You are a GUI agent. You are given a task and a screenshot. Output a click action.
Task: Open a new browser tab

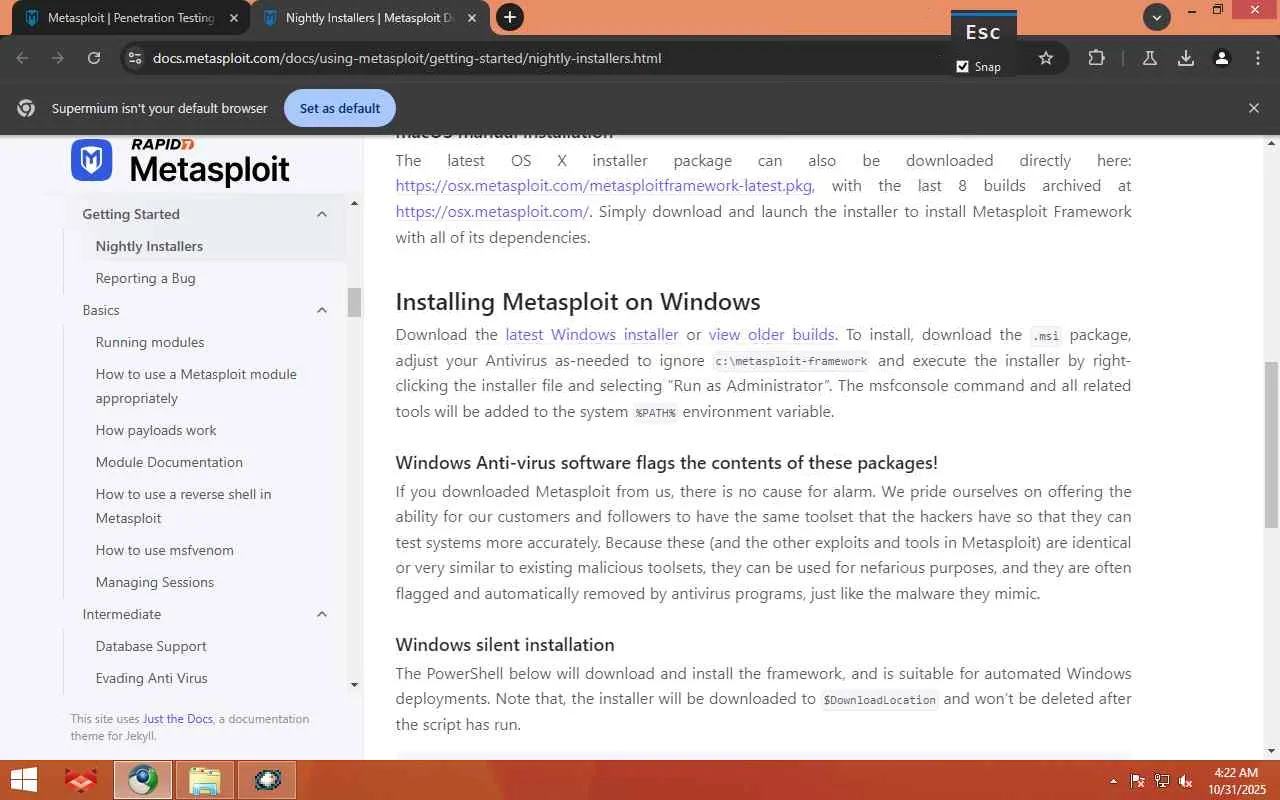510,17
